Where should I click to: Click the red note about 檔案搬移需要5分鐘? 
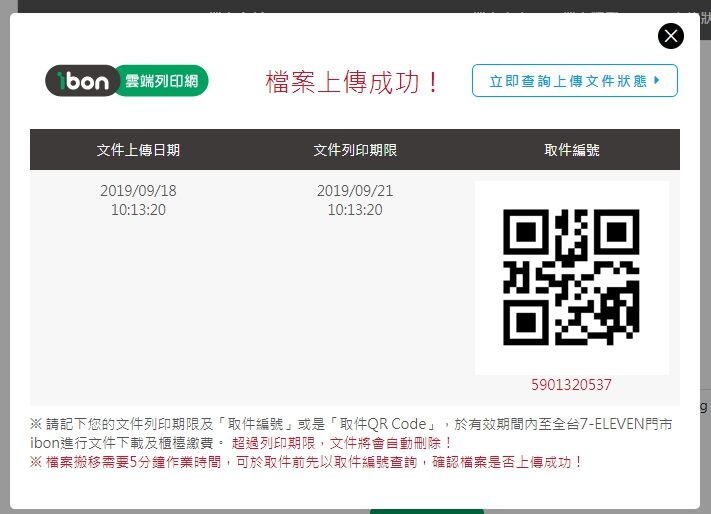click(306, 462)
